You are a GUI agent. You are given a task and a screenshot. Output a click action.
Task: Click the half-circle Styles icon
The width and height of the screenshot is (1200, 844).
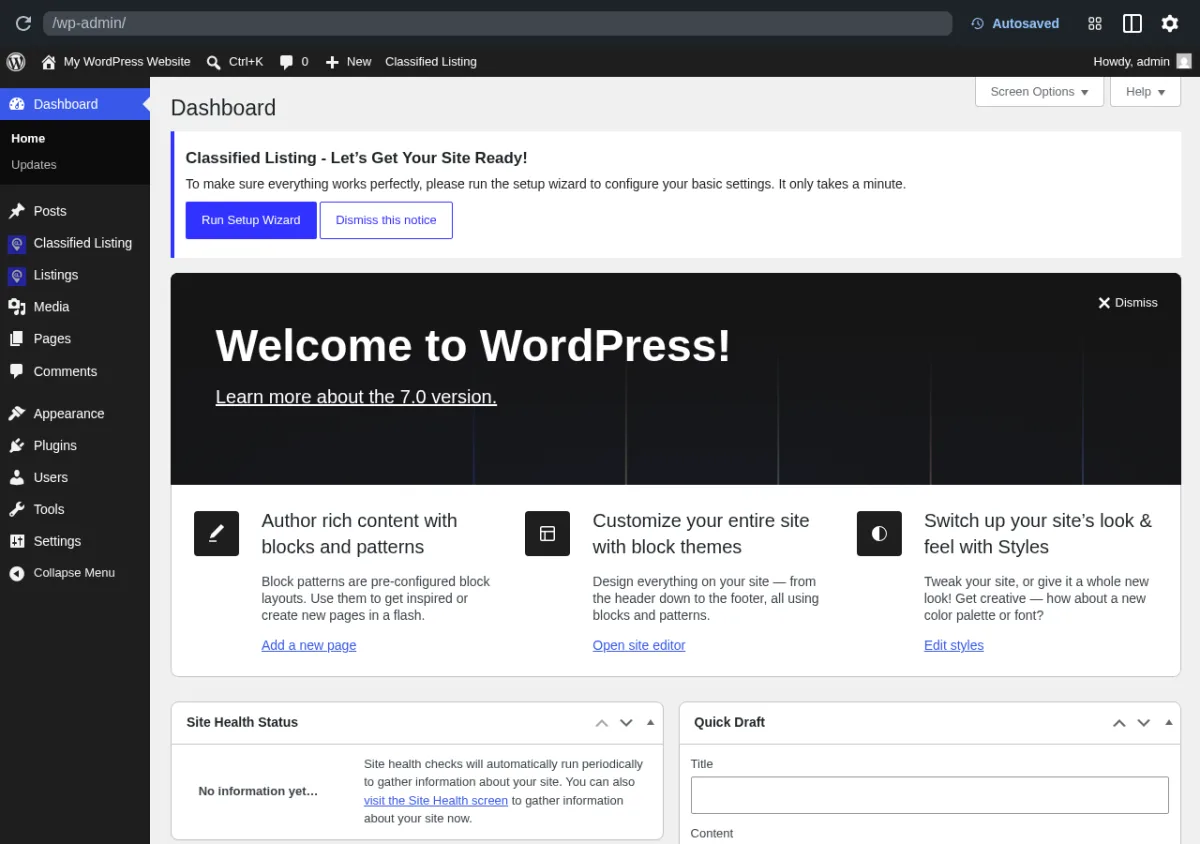[x=879, y=533]
